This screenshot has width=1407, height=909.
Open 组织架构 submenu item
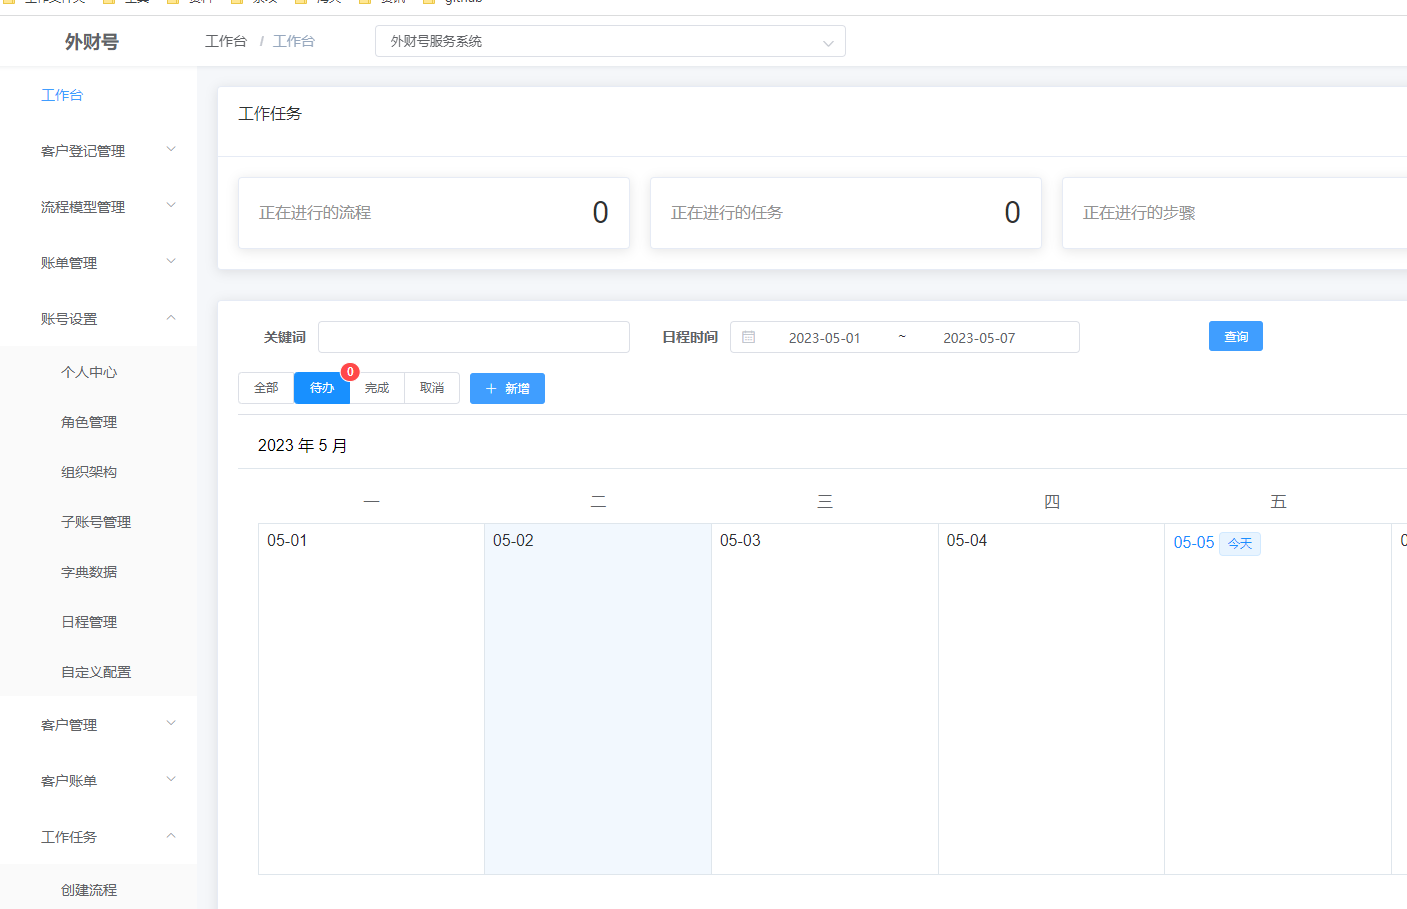click(89, 472)
